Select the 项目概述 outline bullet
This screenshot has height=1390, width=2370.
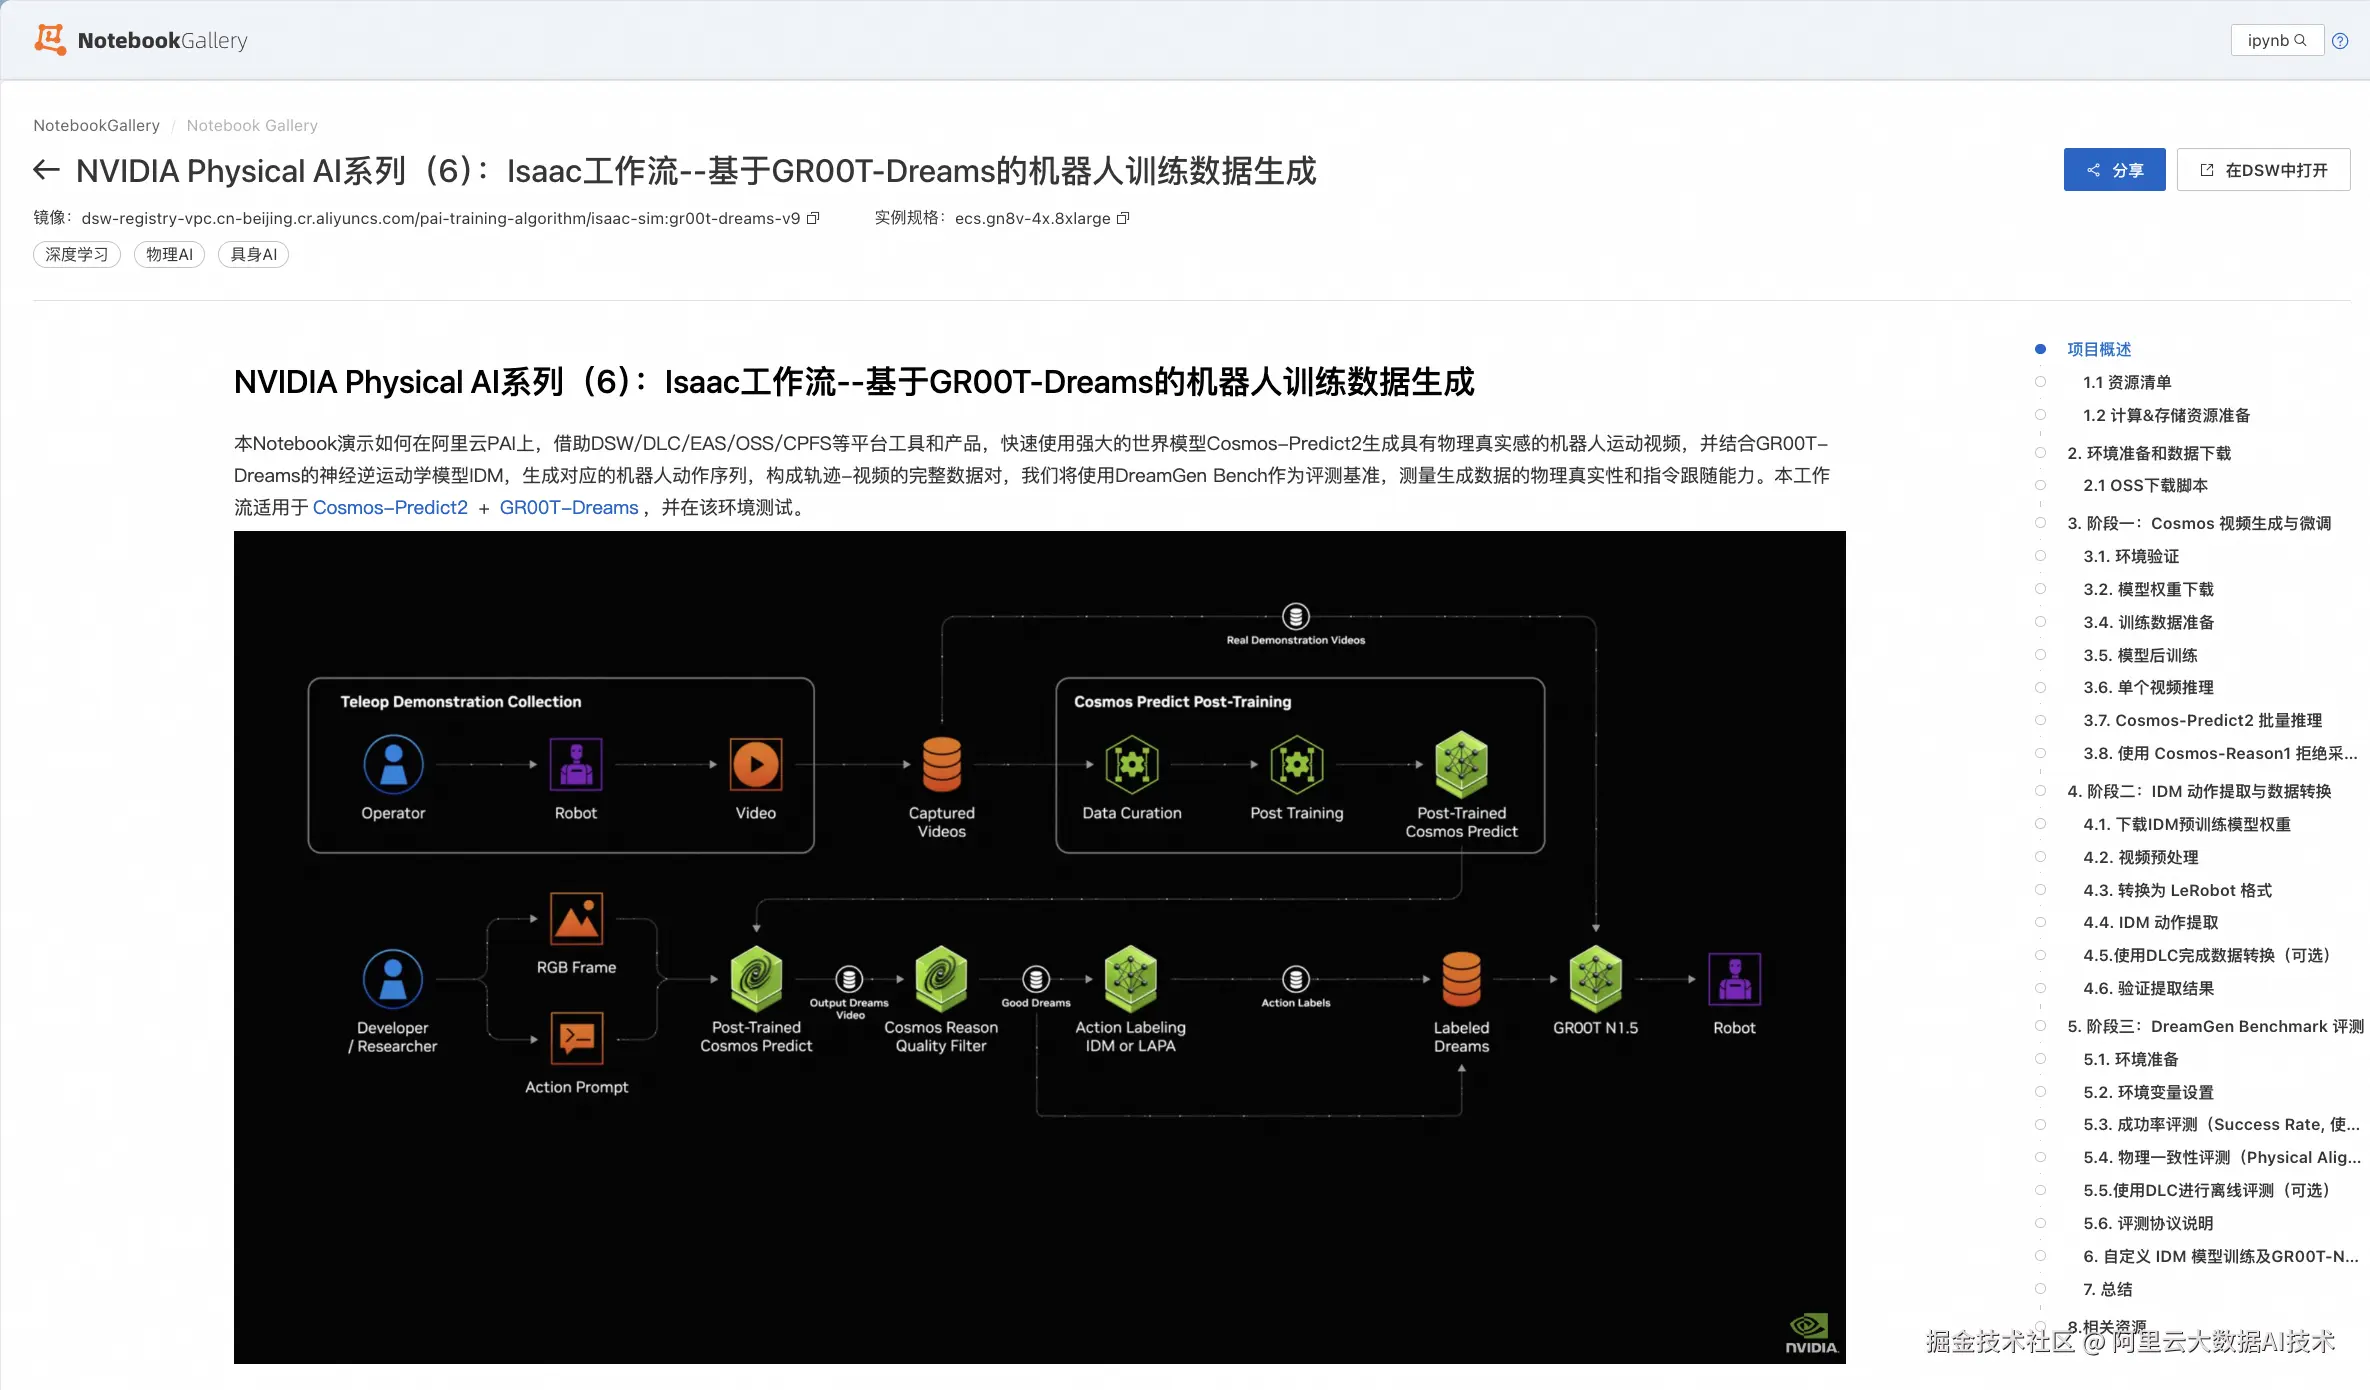click(2040, 349)
